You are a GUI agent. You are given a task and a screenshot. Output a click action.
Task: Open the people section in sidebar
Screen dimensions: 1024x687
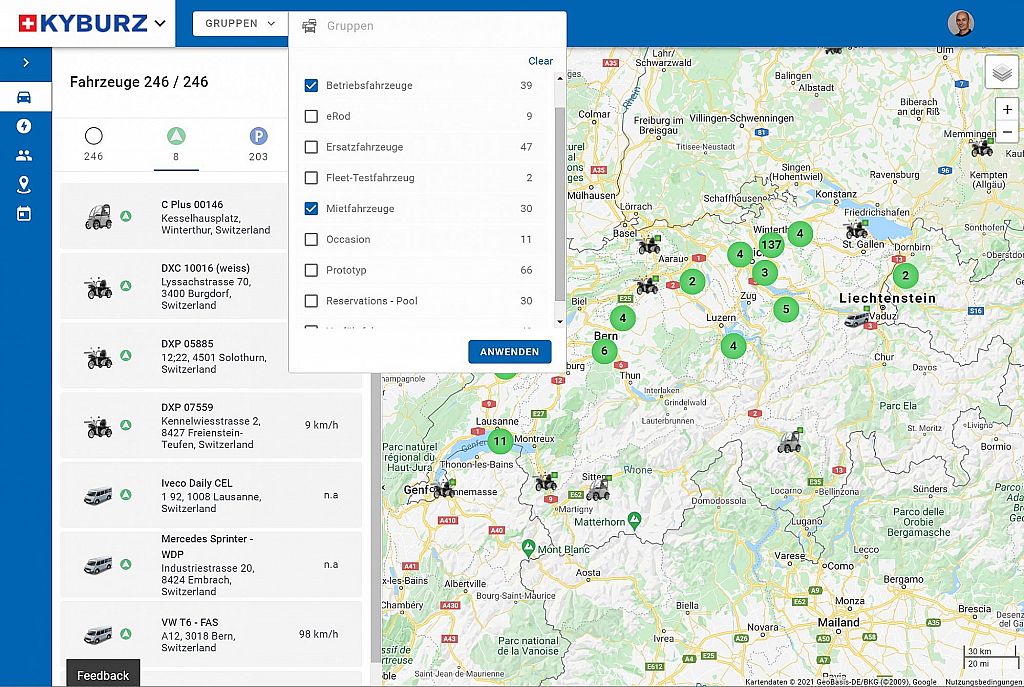pyautogui.click(x=24, y=155)
